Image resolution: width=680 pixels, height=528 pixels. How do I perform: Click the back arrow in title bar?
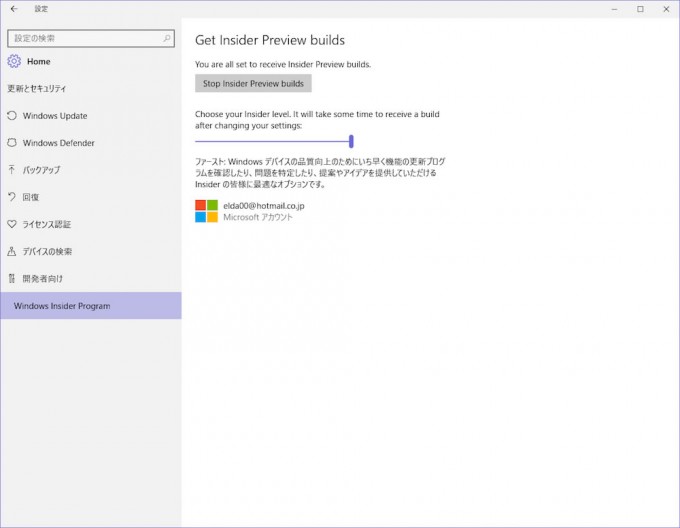[14, 9]
